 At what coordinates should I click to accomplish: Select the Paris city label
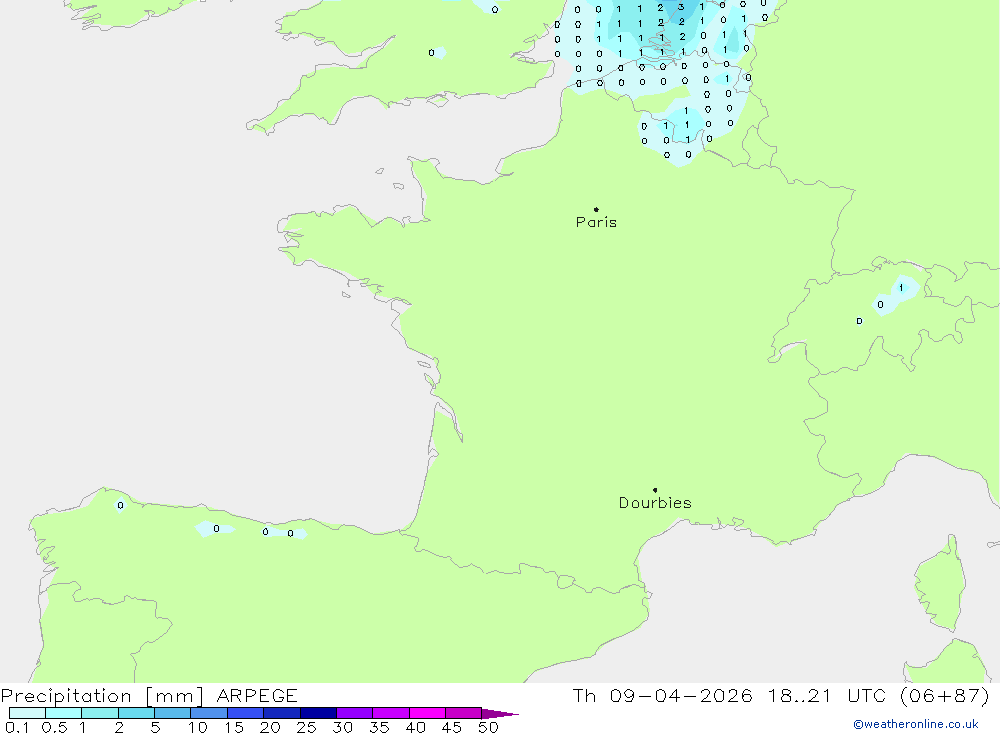click(x=596, y=223)
